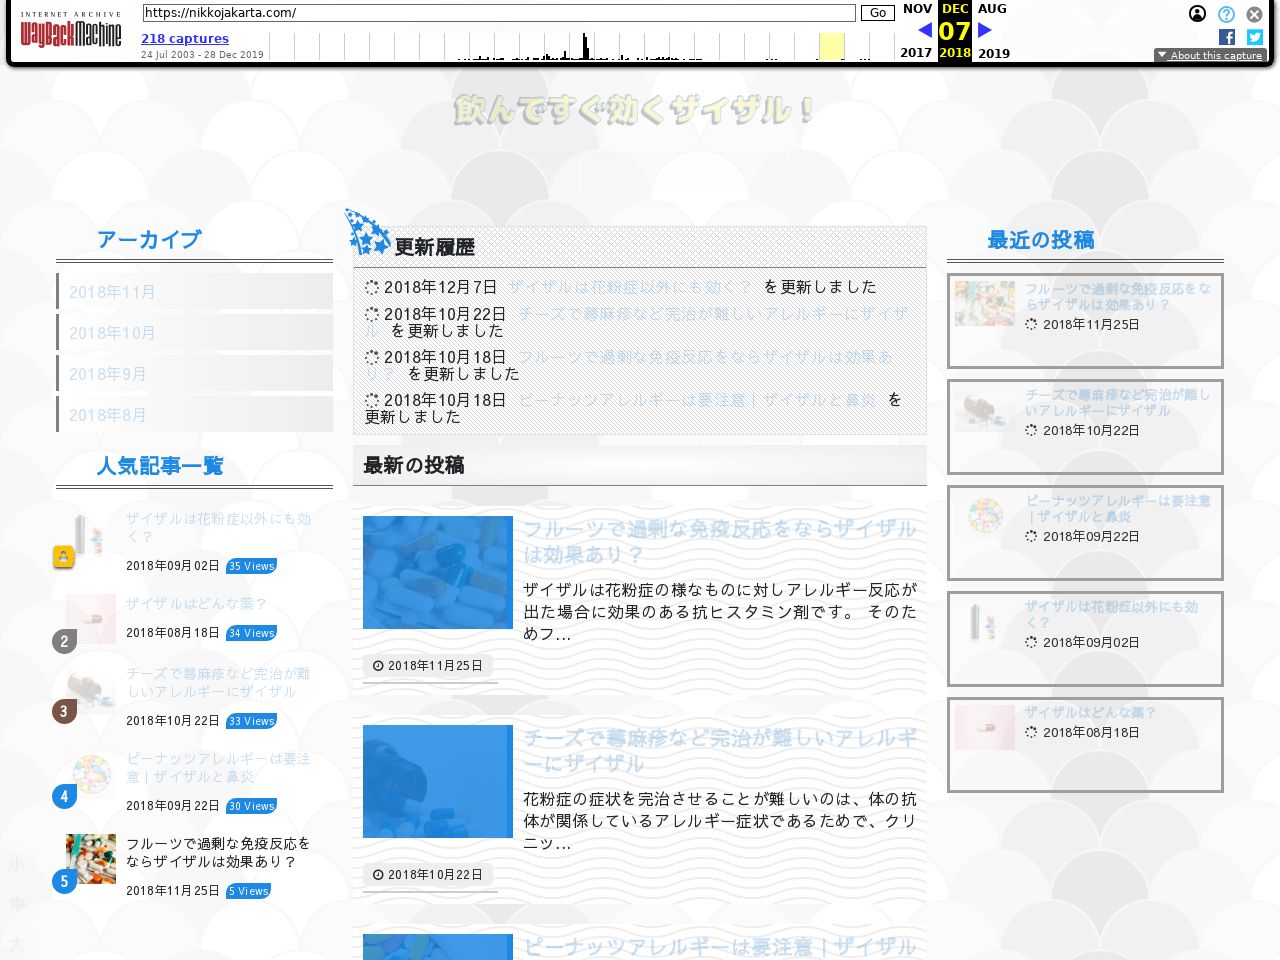Jump to NOV 2017 capture
The height and width of the screenshot is (960, 1280).
coord(916,9)
